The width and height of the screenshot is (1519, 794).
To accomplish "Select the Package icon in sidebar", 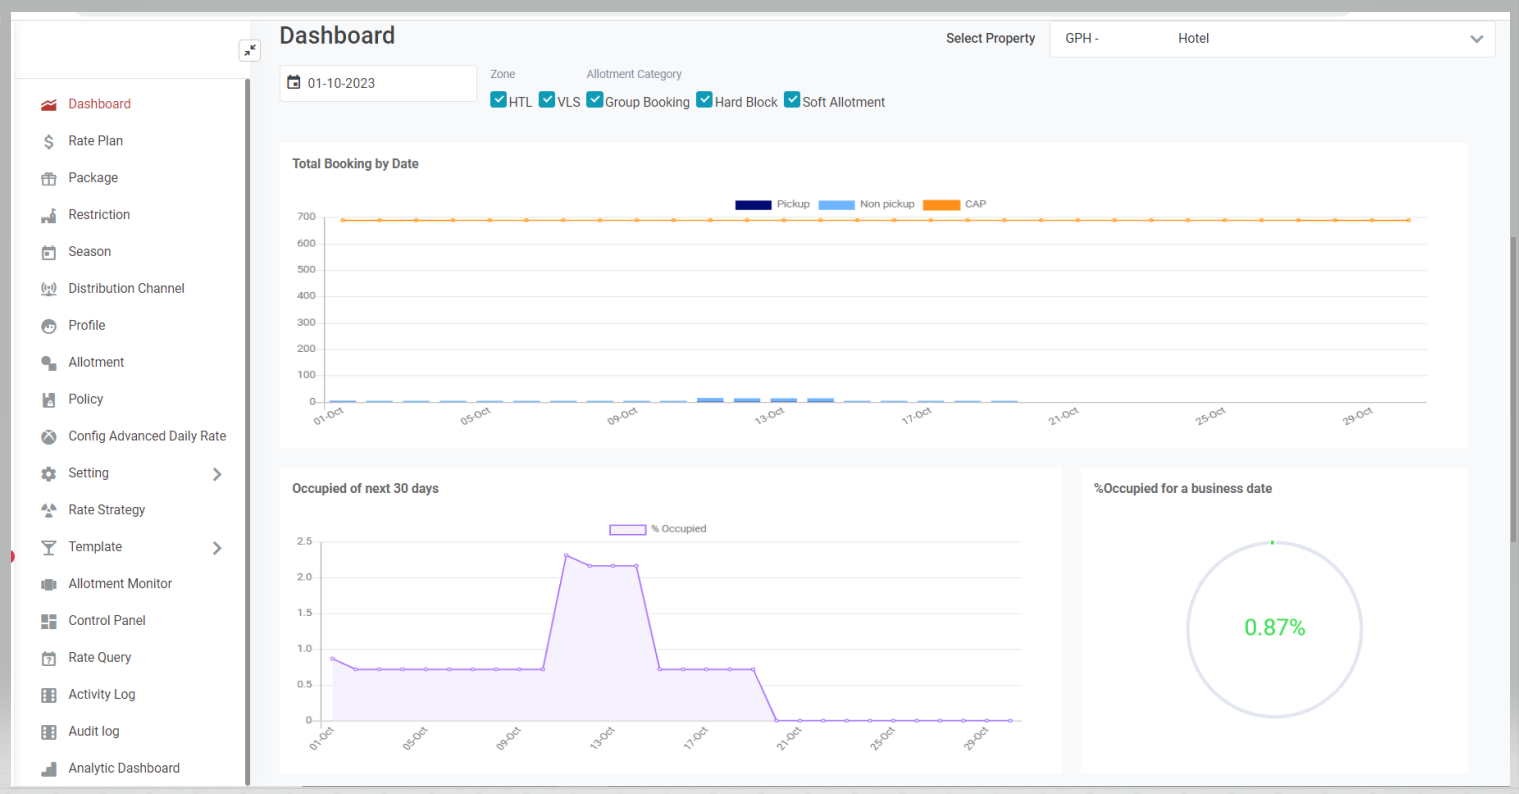I will point(48,177).
